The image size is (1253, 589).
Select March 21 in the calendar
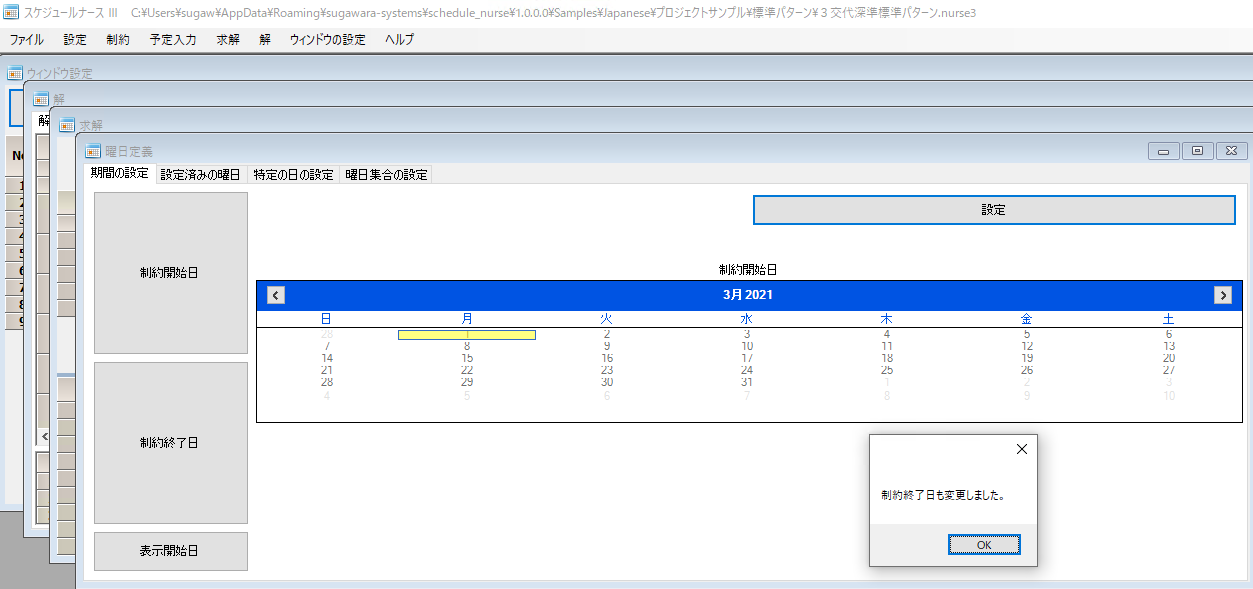coord(327,370)
